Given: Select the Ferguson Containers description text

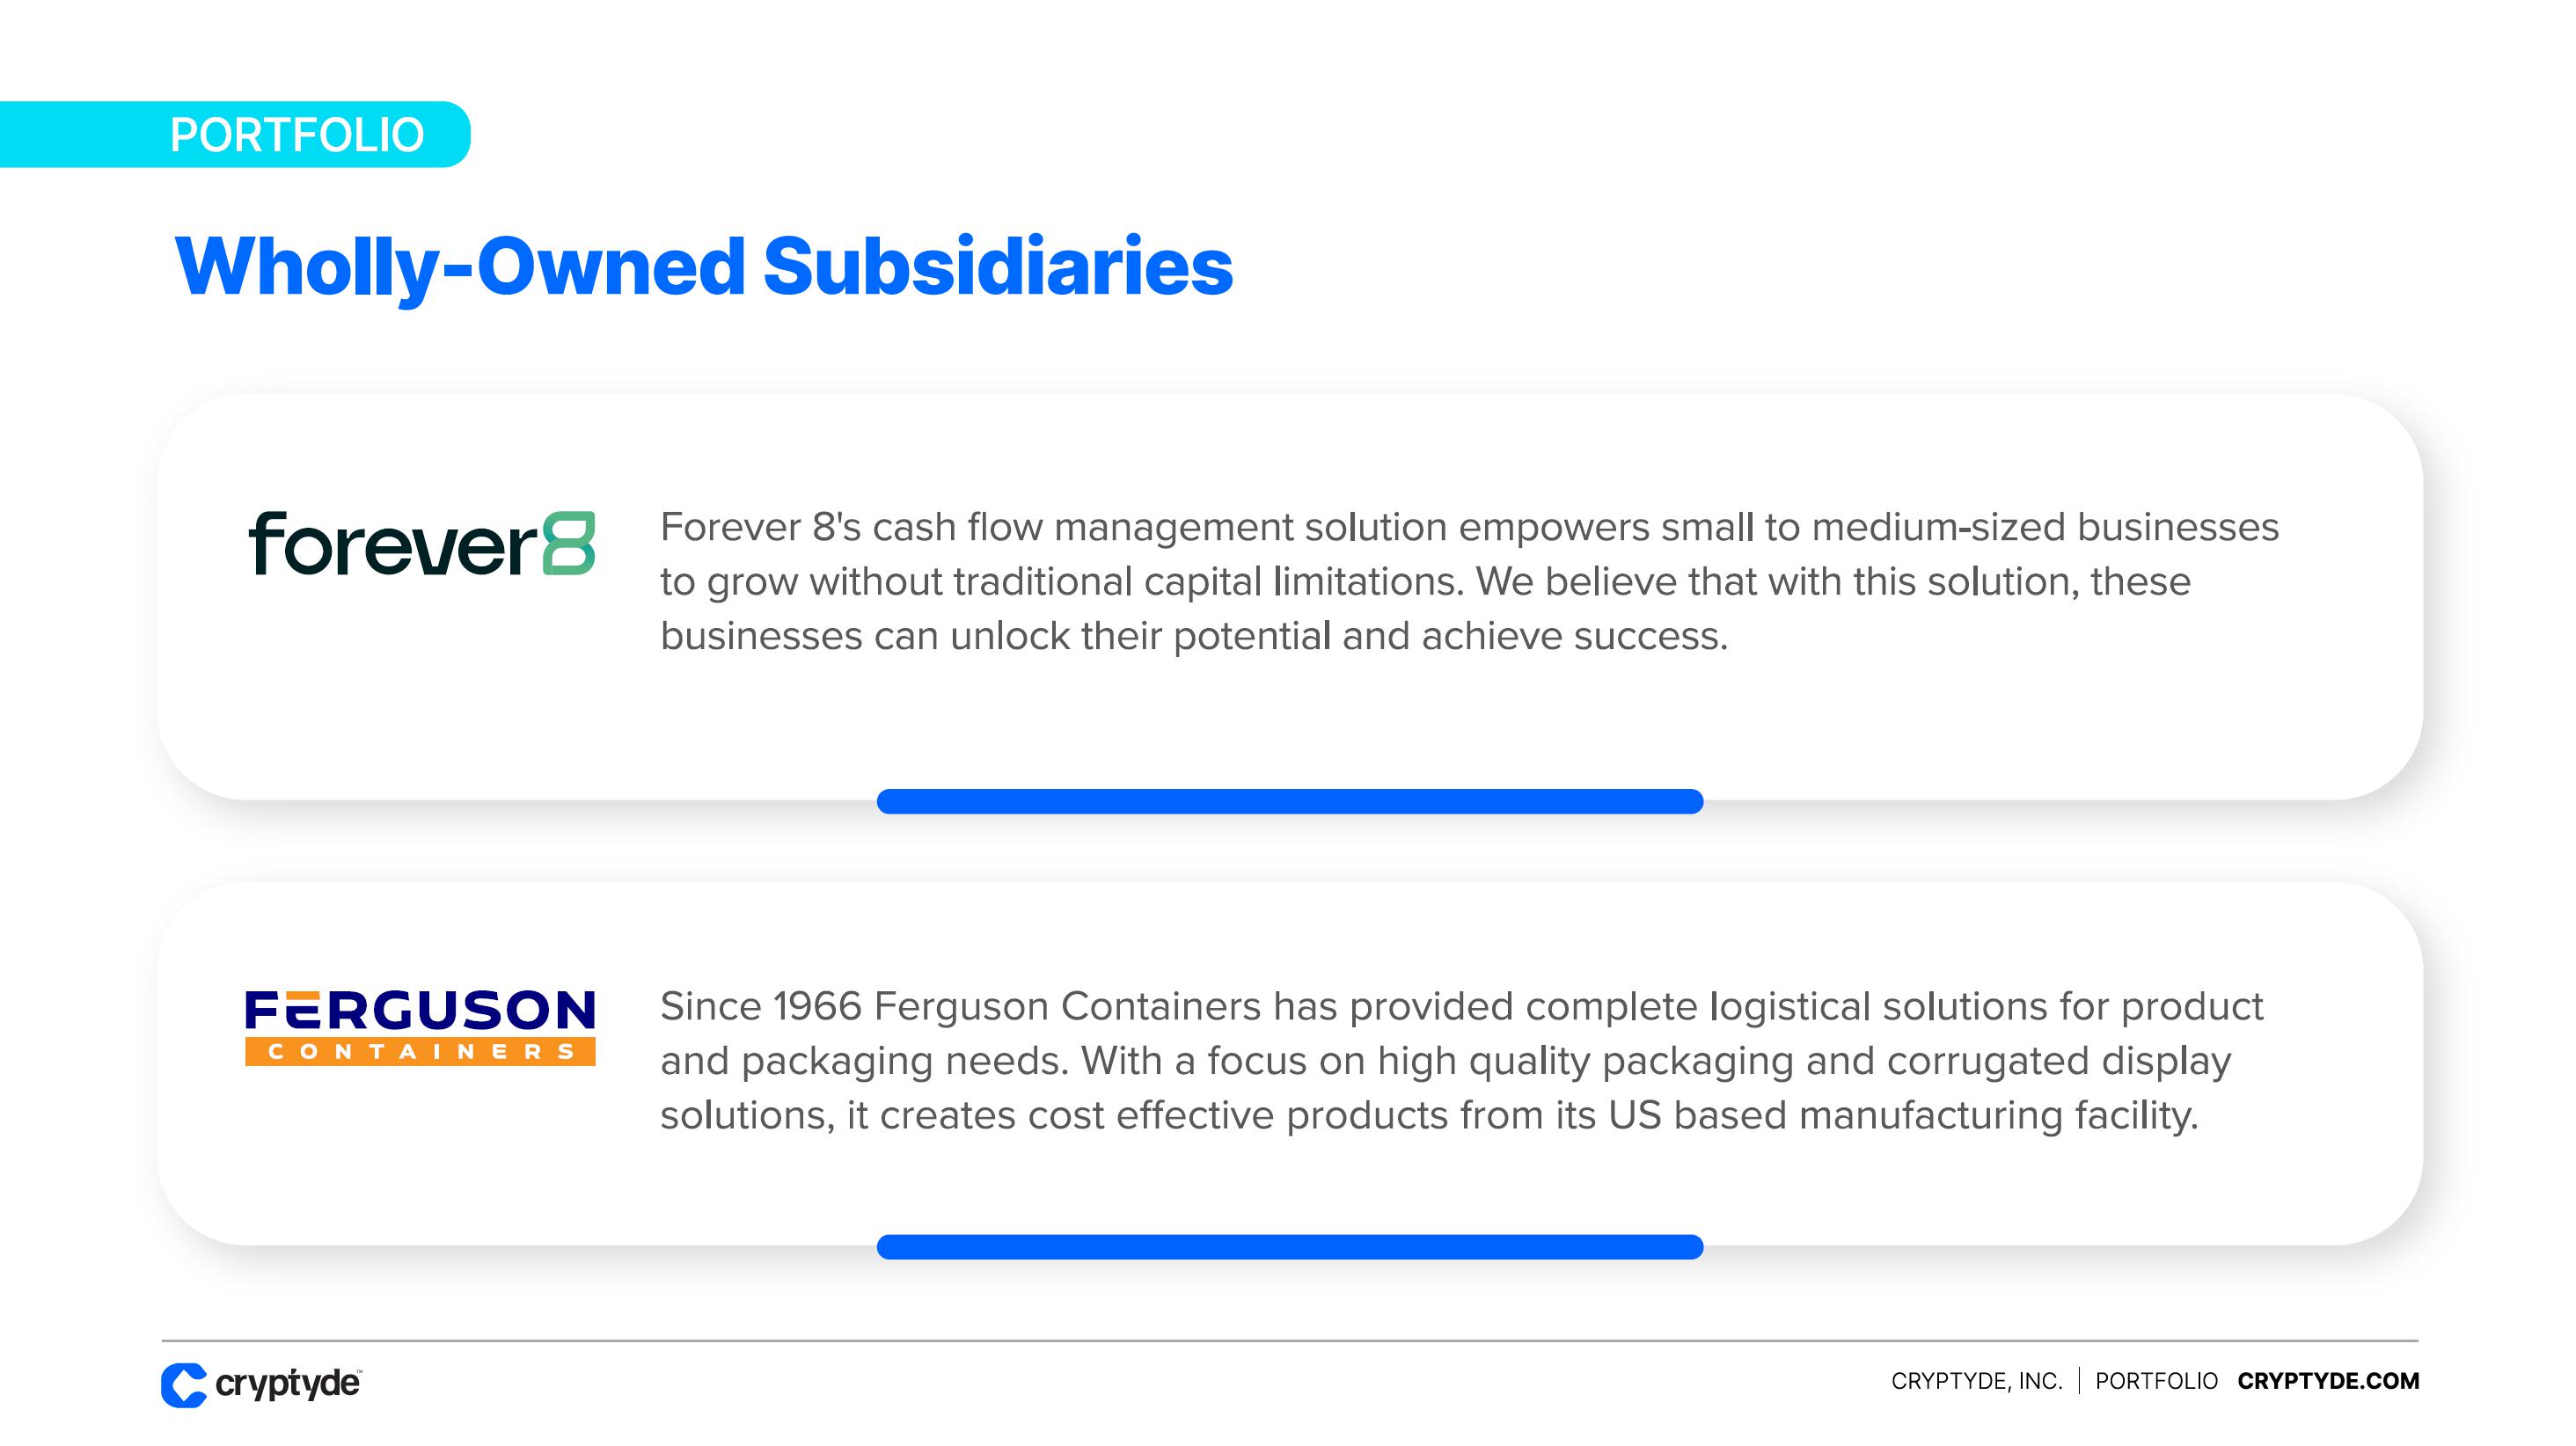Looking at the screenshot, I should (1460, 1060).
